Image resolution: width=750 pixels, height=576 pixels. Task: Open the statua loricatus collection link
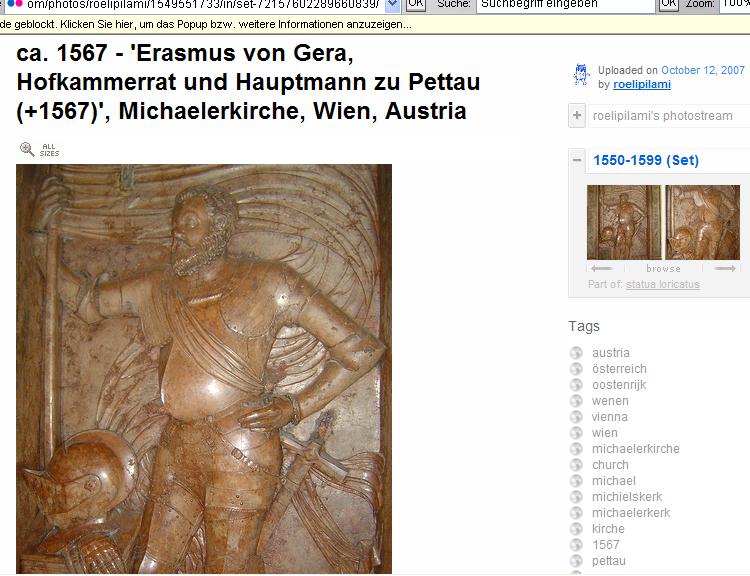click(662, 284)
